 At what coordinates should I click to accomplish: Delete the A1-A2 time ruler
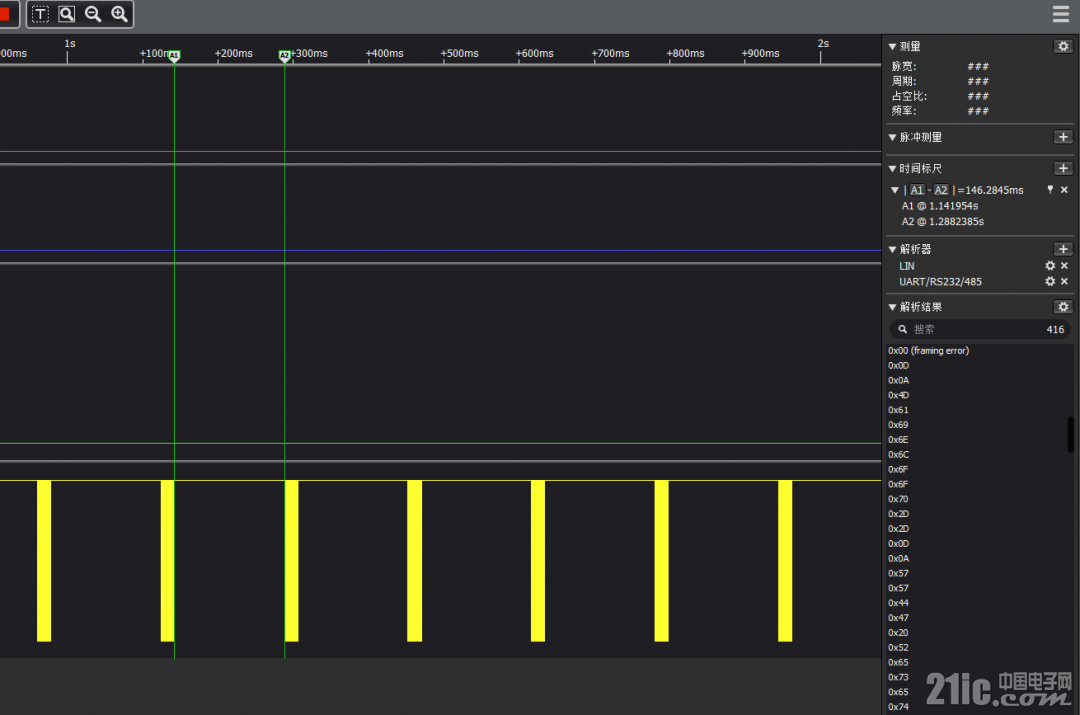[x=1064, y=189]
